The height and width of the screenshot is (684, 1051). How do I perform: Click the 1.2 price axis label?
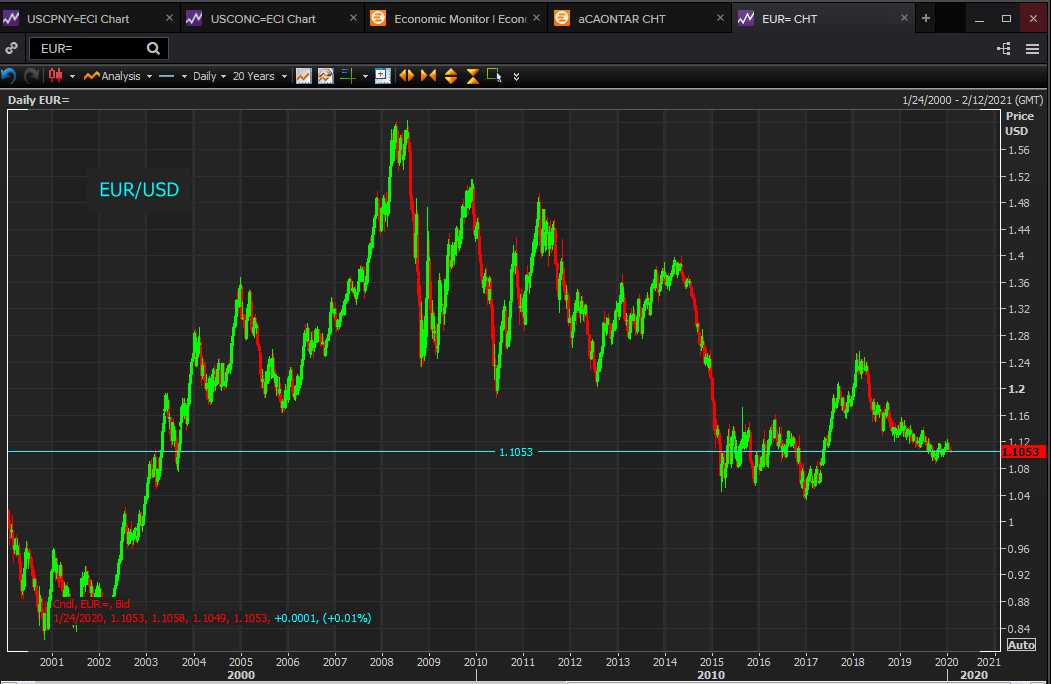pos(1016,389)
